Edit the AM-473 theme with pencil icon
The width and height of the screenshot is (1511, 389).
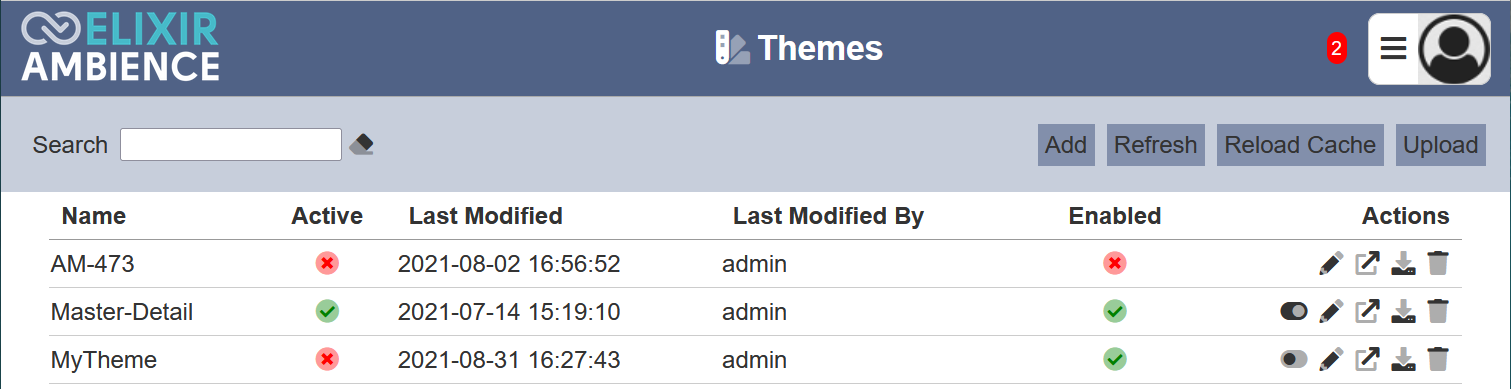[1330, 264]
